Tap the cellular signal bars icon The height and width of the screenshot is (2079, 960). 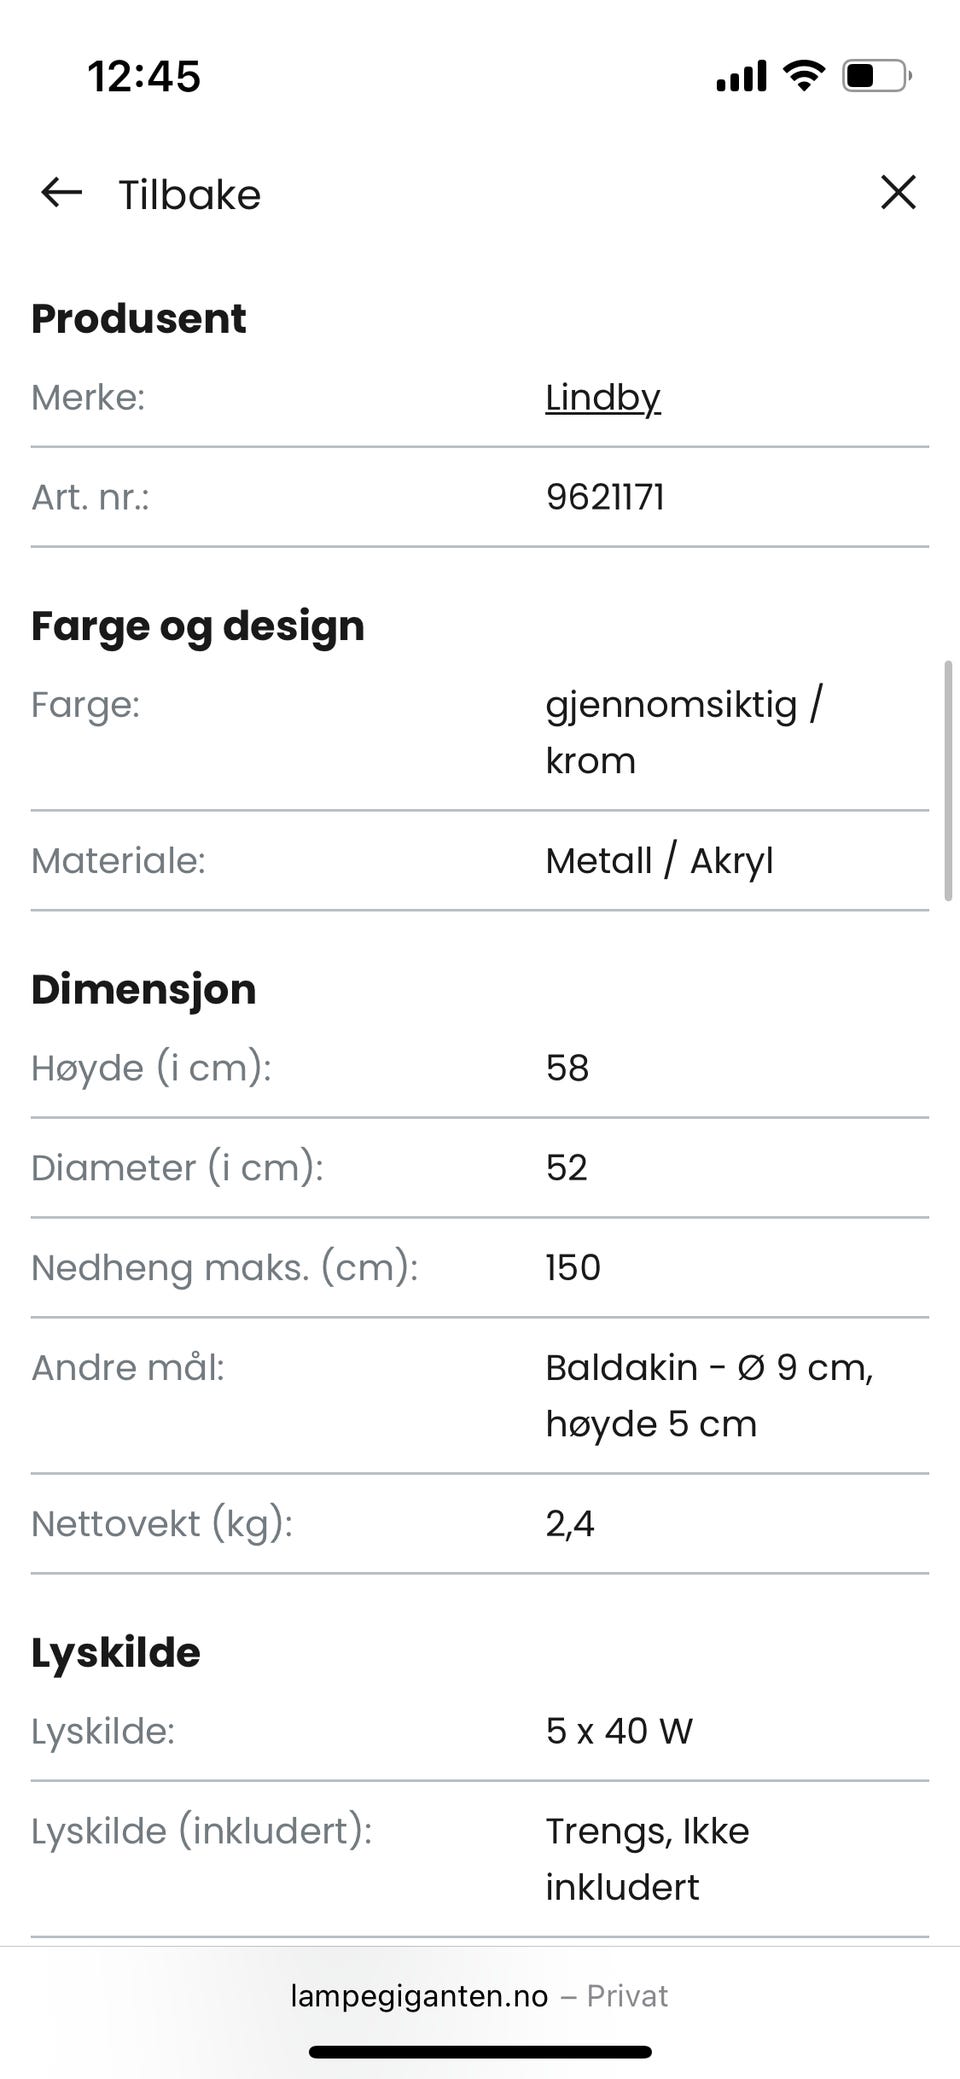[741, 76]
